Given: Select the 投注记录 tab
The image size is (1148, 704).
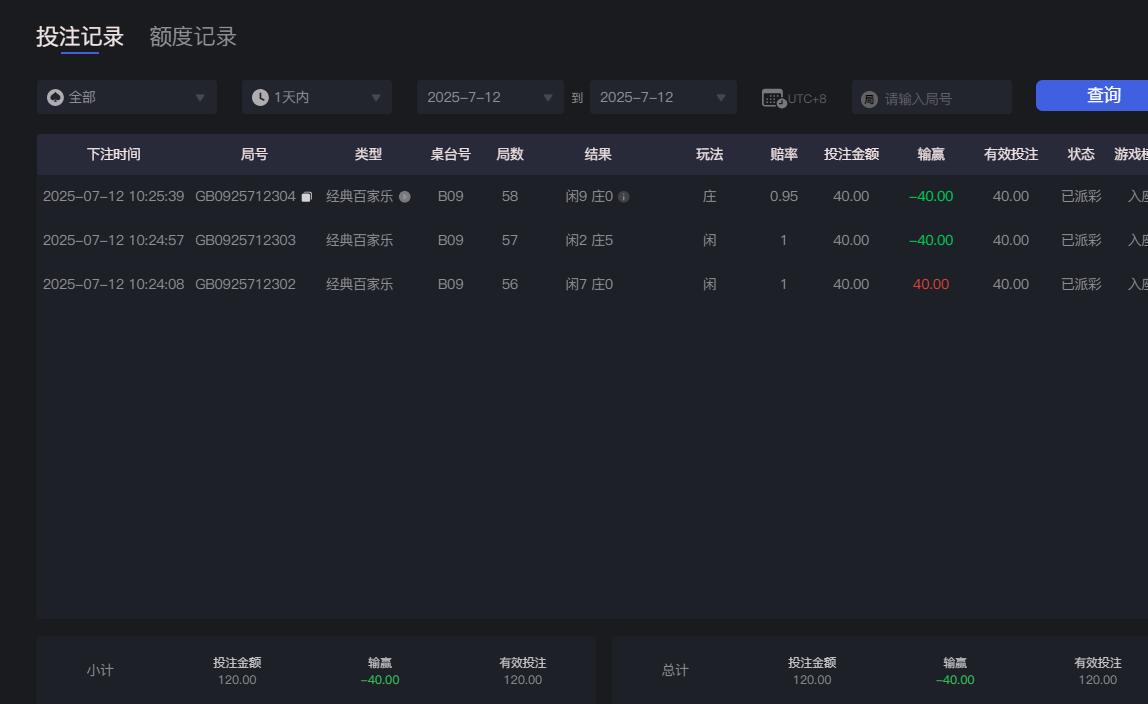Looking at the screenshot, I should click(78, 36).
